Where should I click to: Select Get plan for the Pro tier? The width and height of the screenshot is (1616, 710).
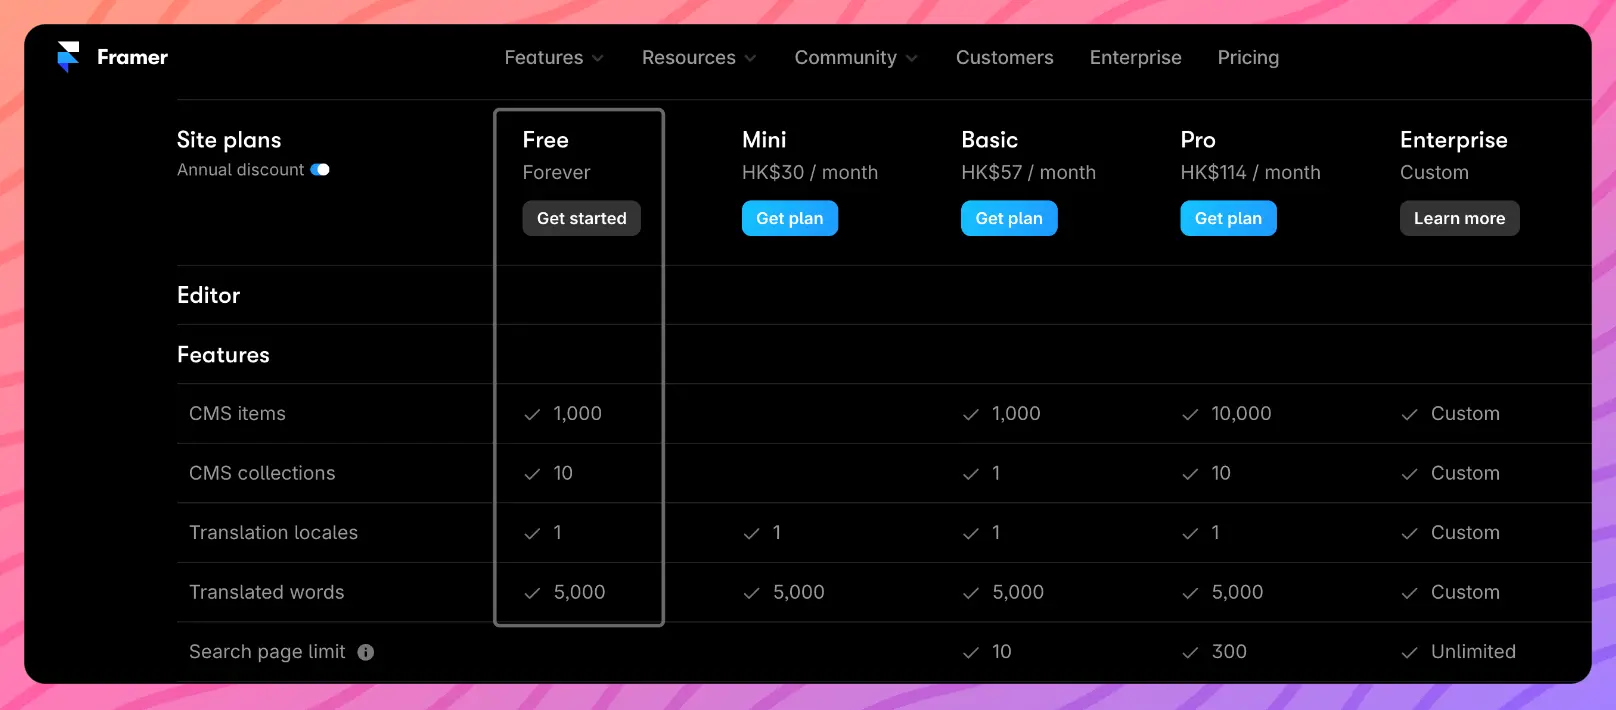coord(1227,218)
